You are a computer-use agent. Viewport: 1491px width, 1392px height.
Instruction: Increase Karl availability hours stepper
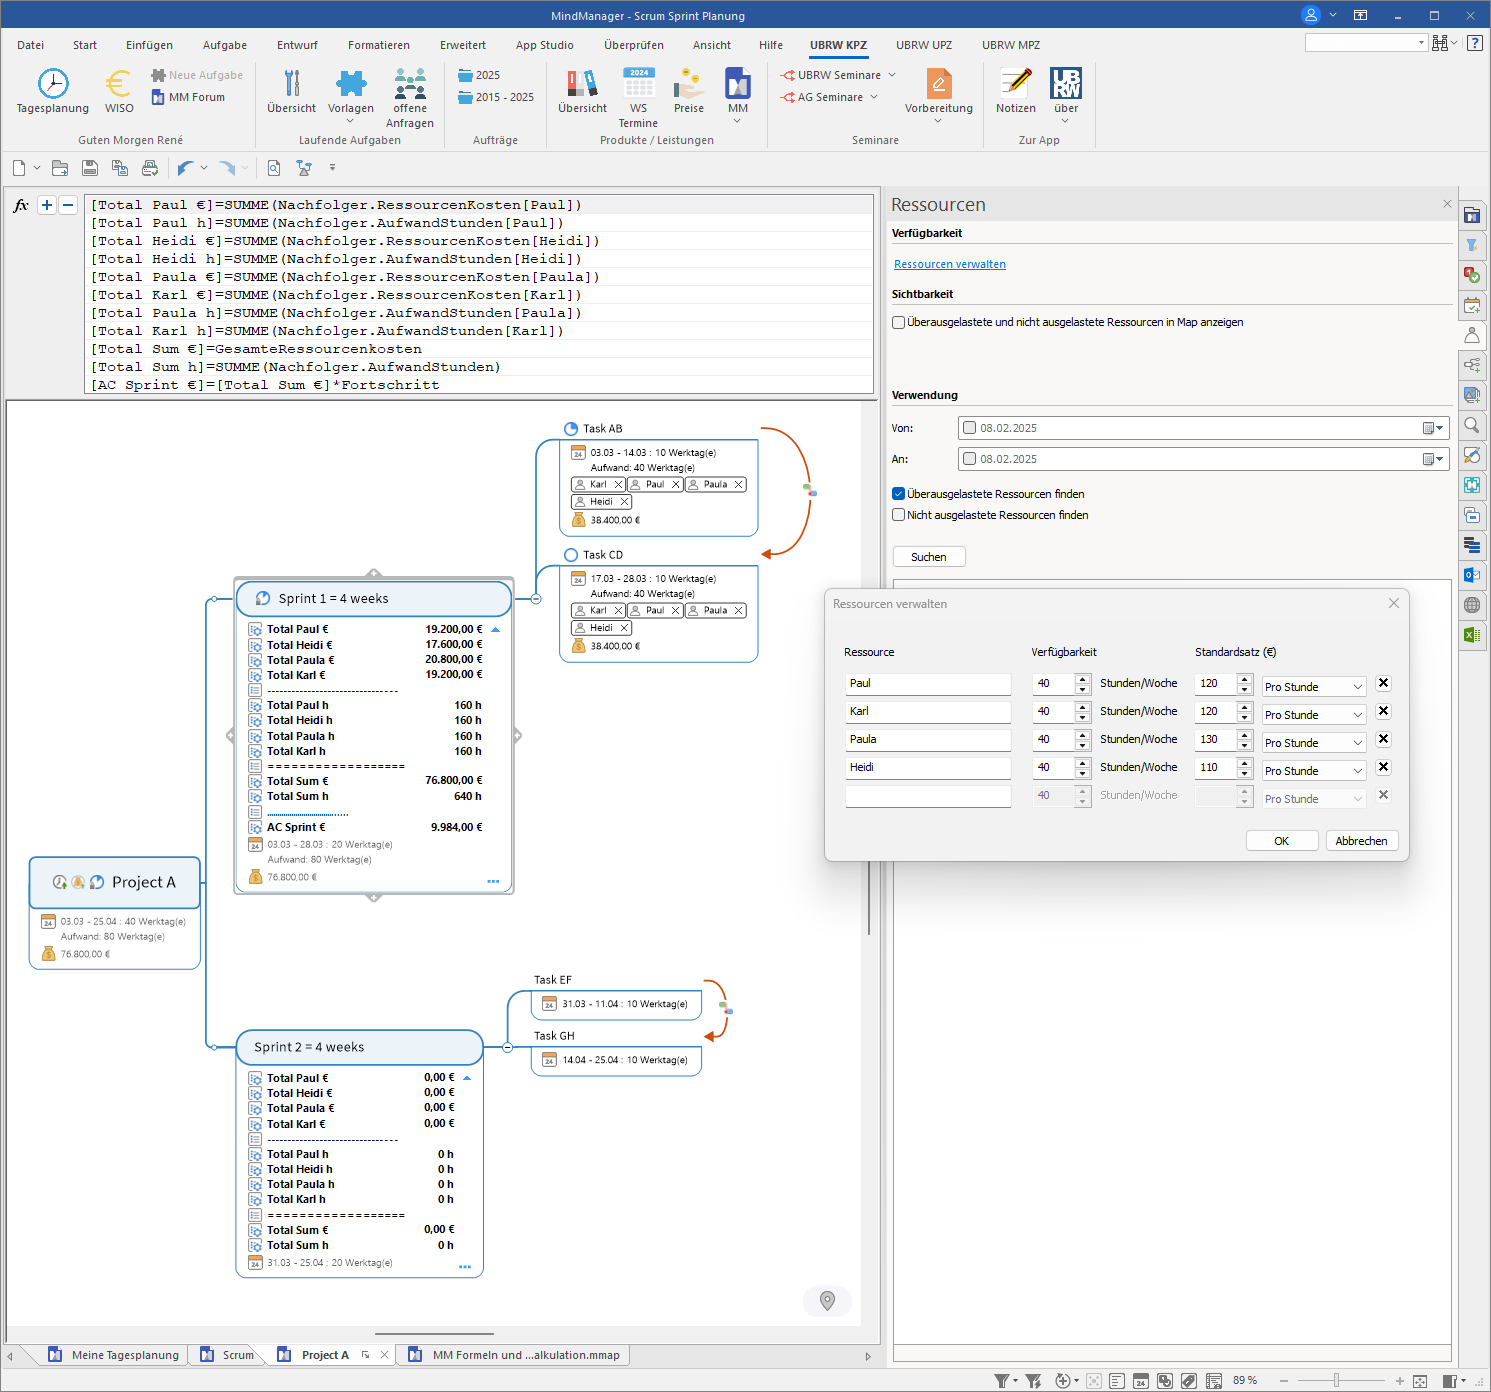point(1082,706)
